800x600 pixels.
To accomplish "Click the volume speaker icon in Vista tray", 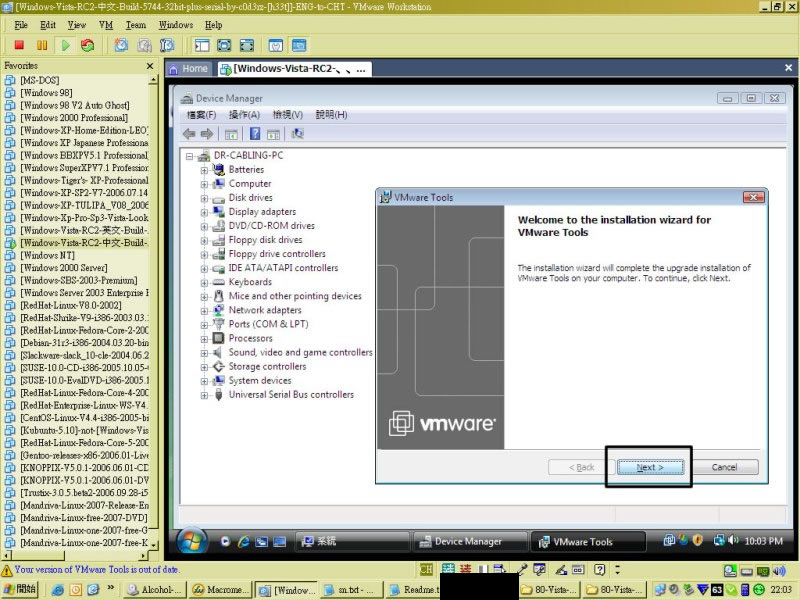I will point(734,540).
